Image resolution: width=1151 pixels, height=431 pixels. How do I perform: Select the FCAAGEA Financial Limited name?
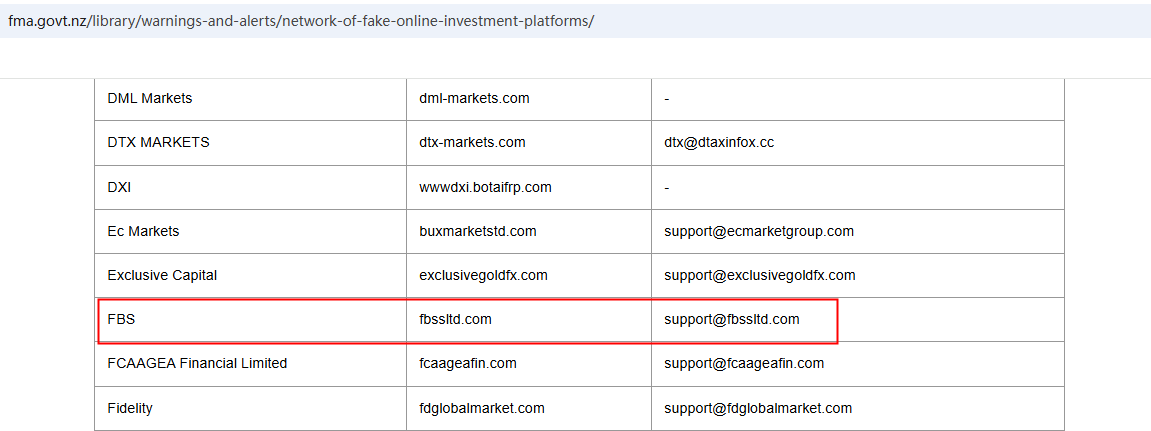(x=197, y=363)
